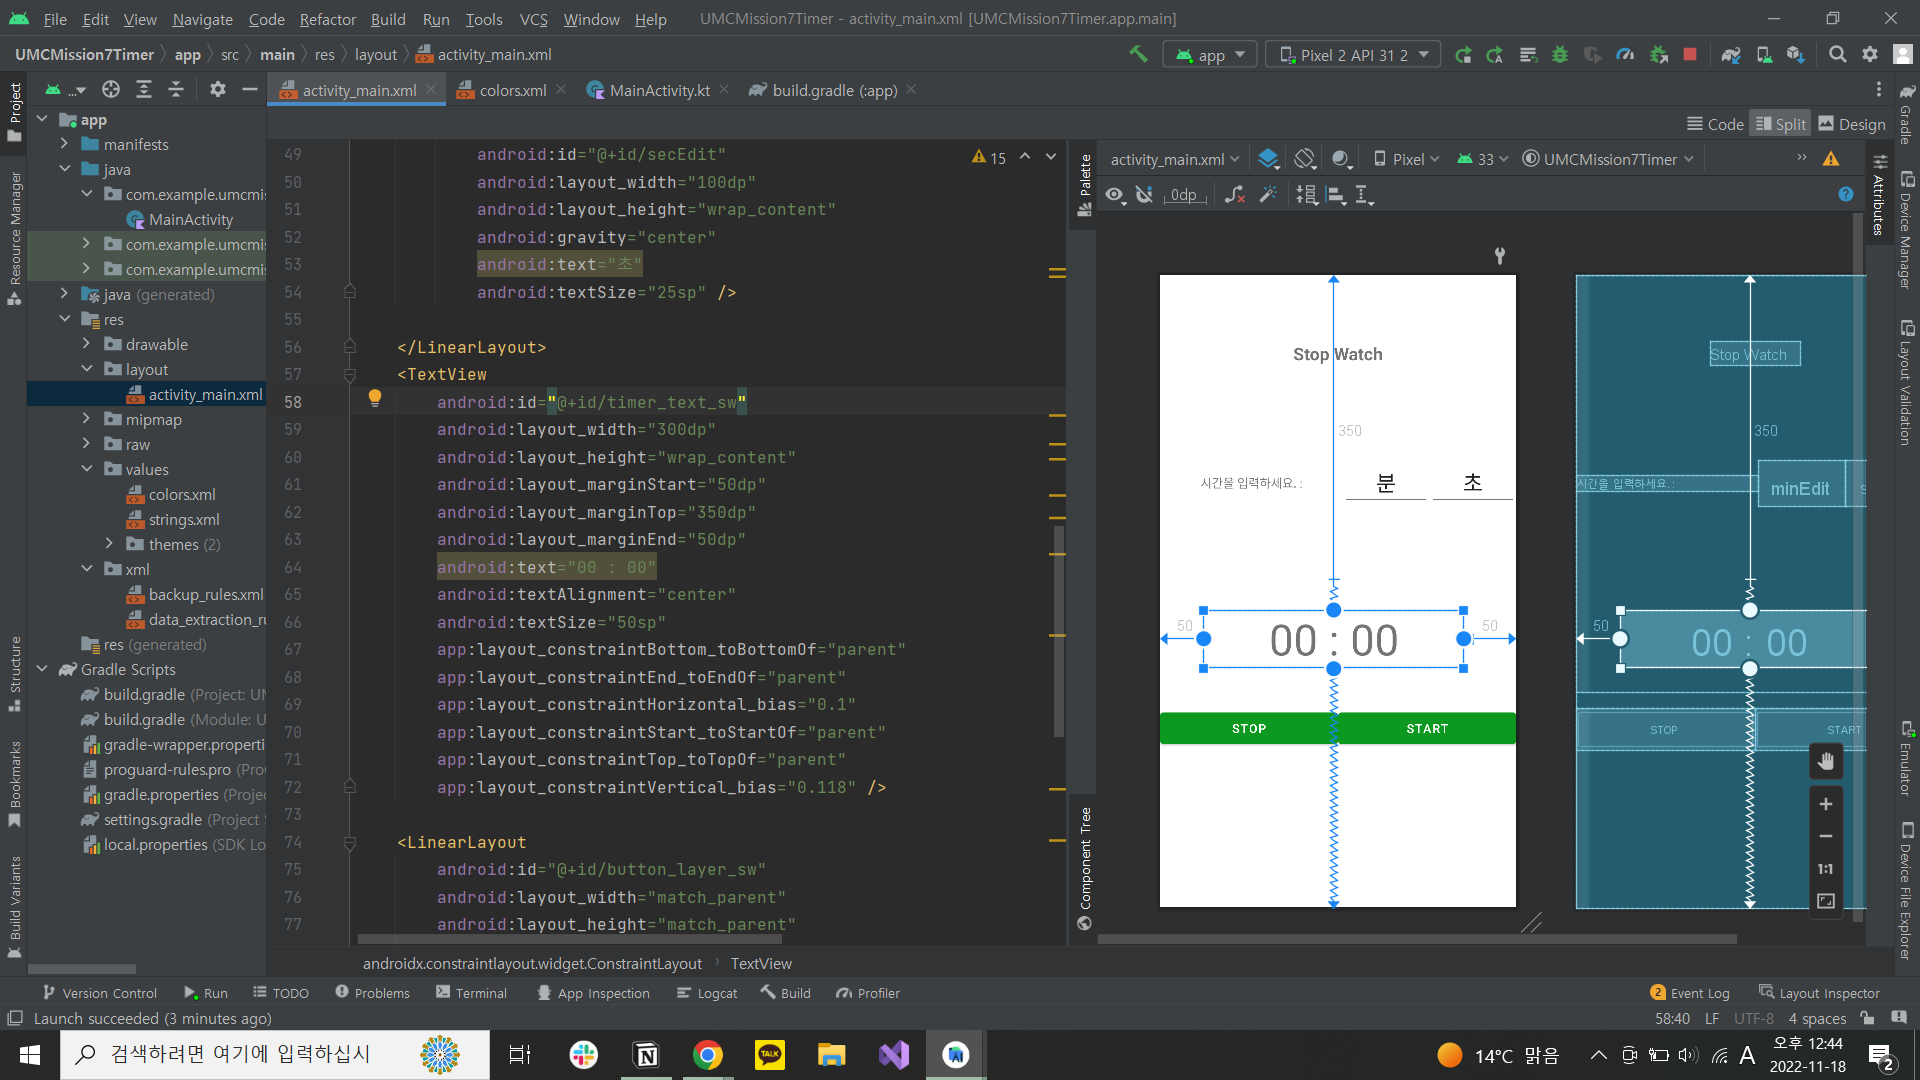
Task: Open the Pixel preview device dropdown
Action: [x=1406, y=159]
